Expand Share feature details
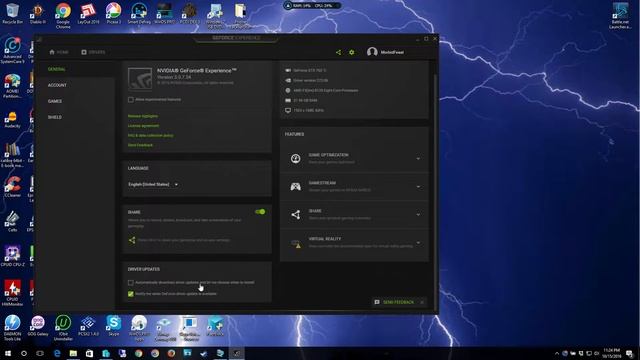This screenshot has width=640, height=360. point(418,215)
